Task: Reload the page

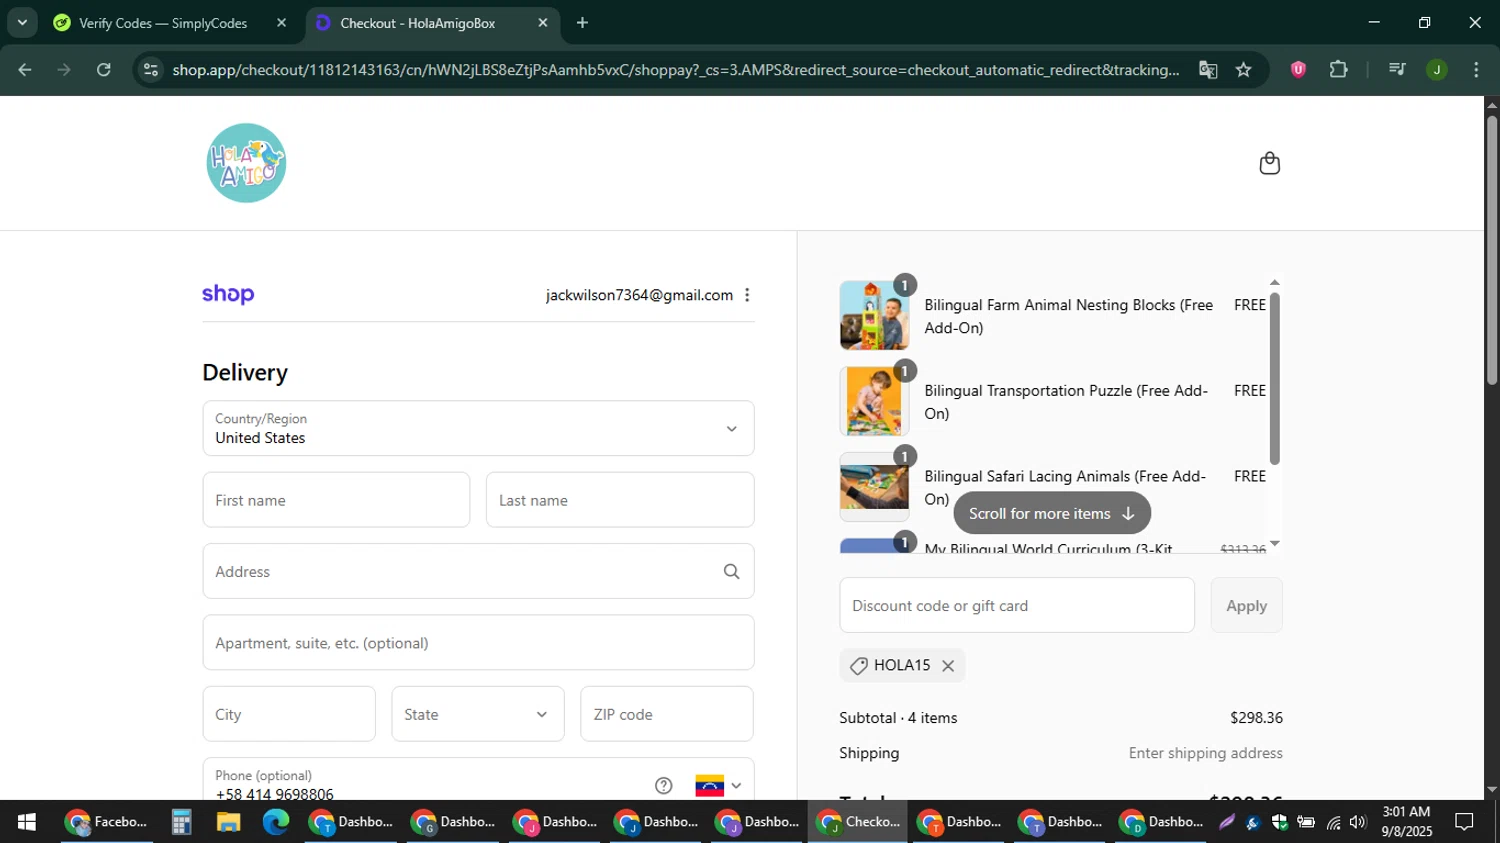Action: tap(104, 70)
